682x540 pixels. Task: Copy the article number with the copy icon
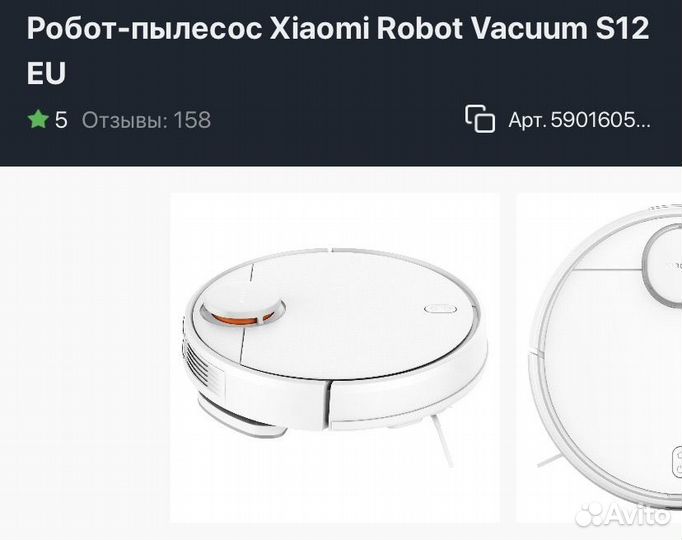point(480,118)
